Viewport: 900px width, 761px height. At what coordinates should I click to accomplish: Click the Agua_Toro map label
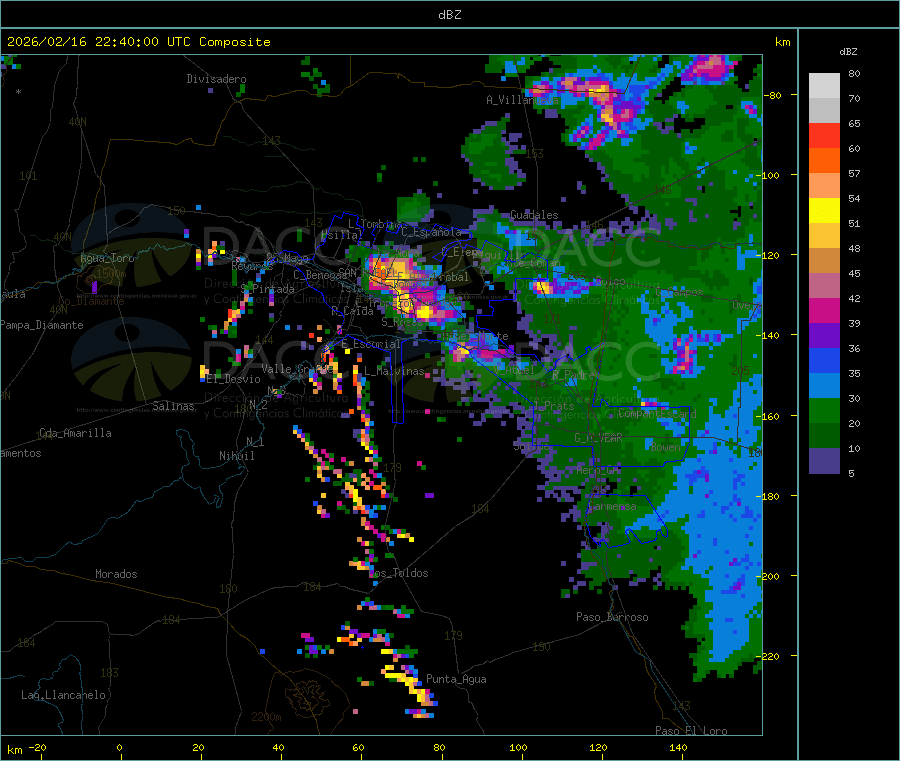[107, 258]
